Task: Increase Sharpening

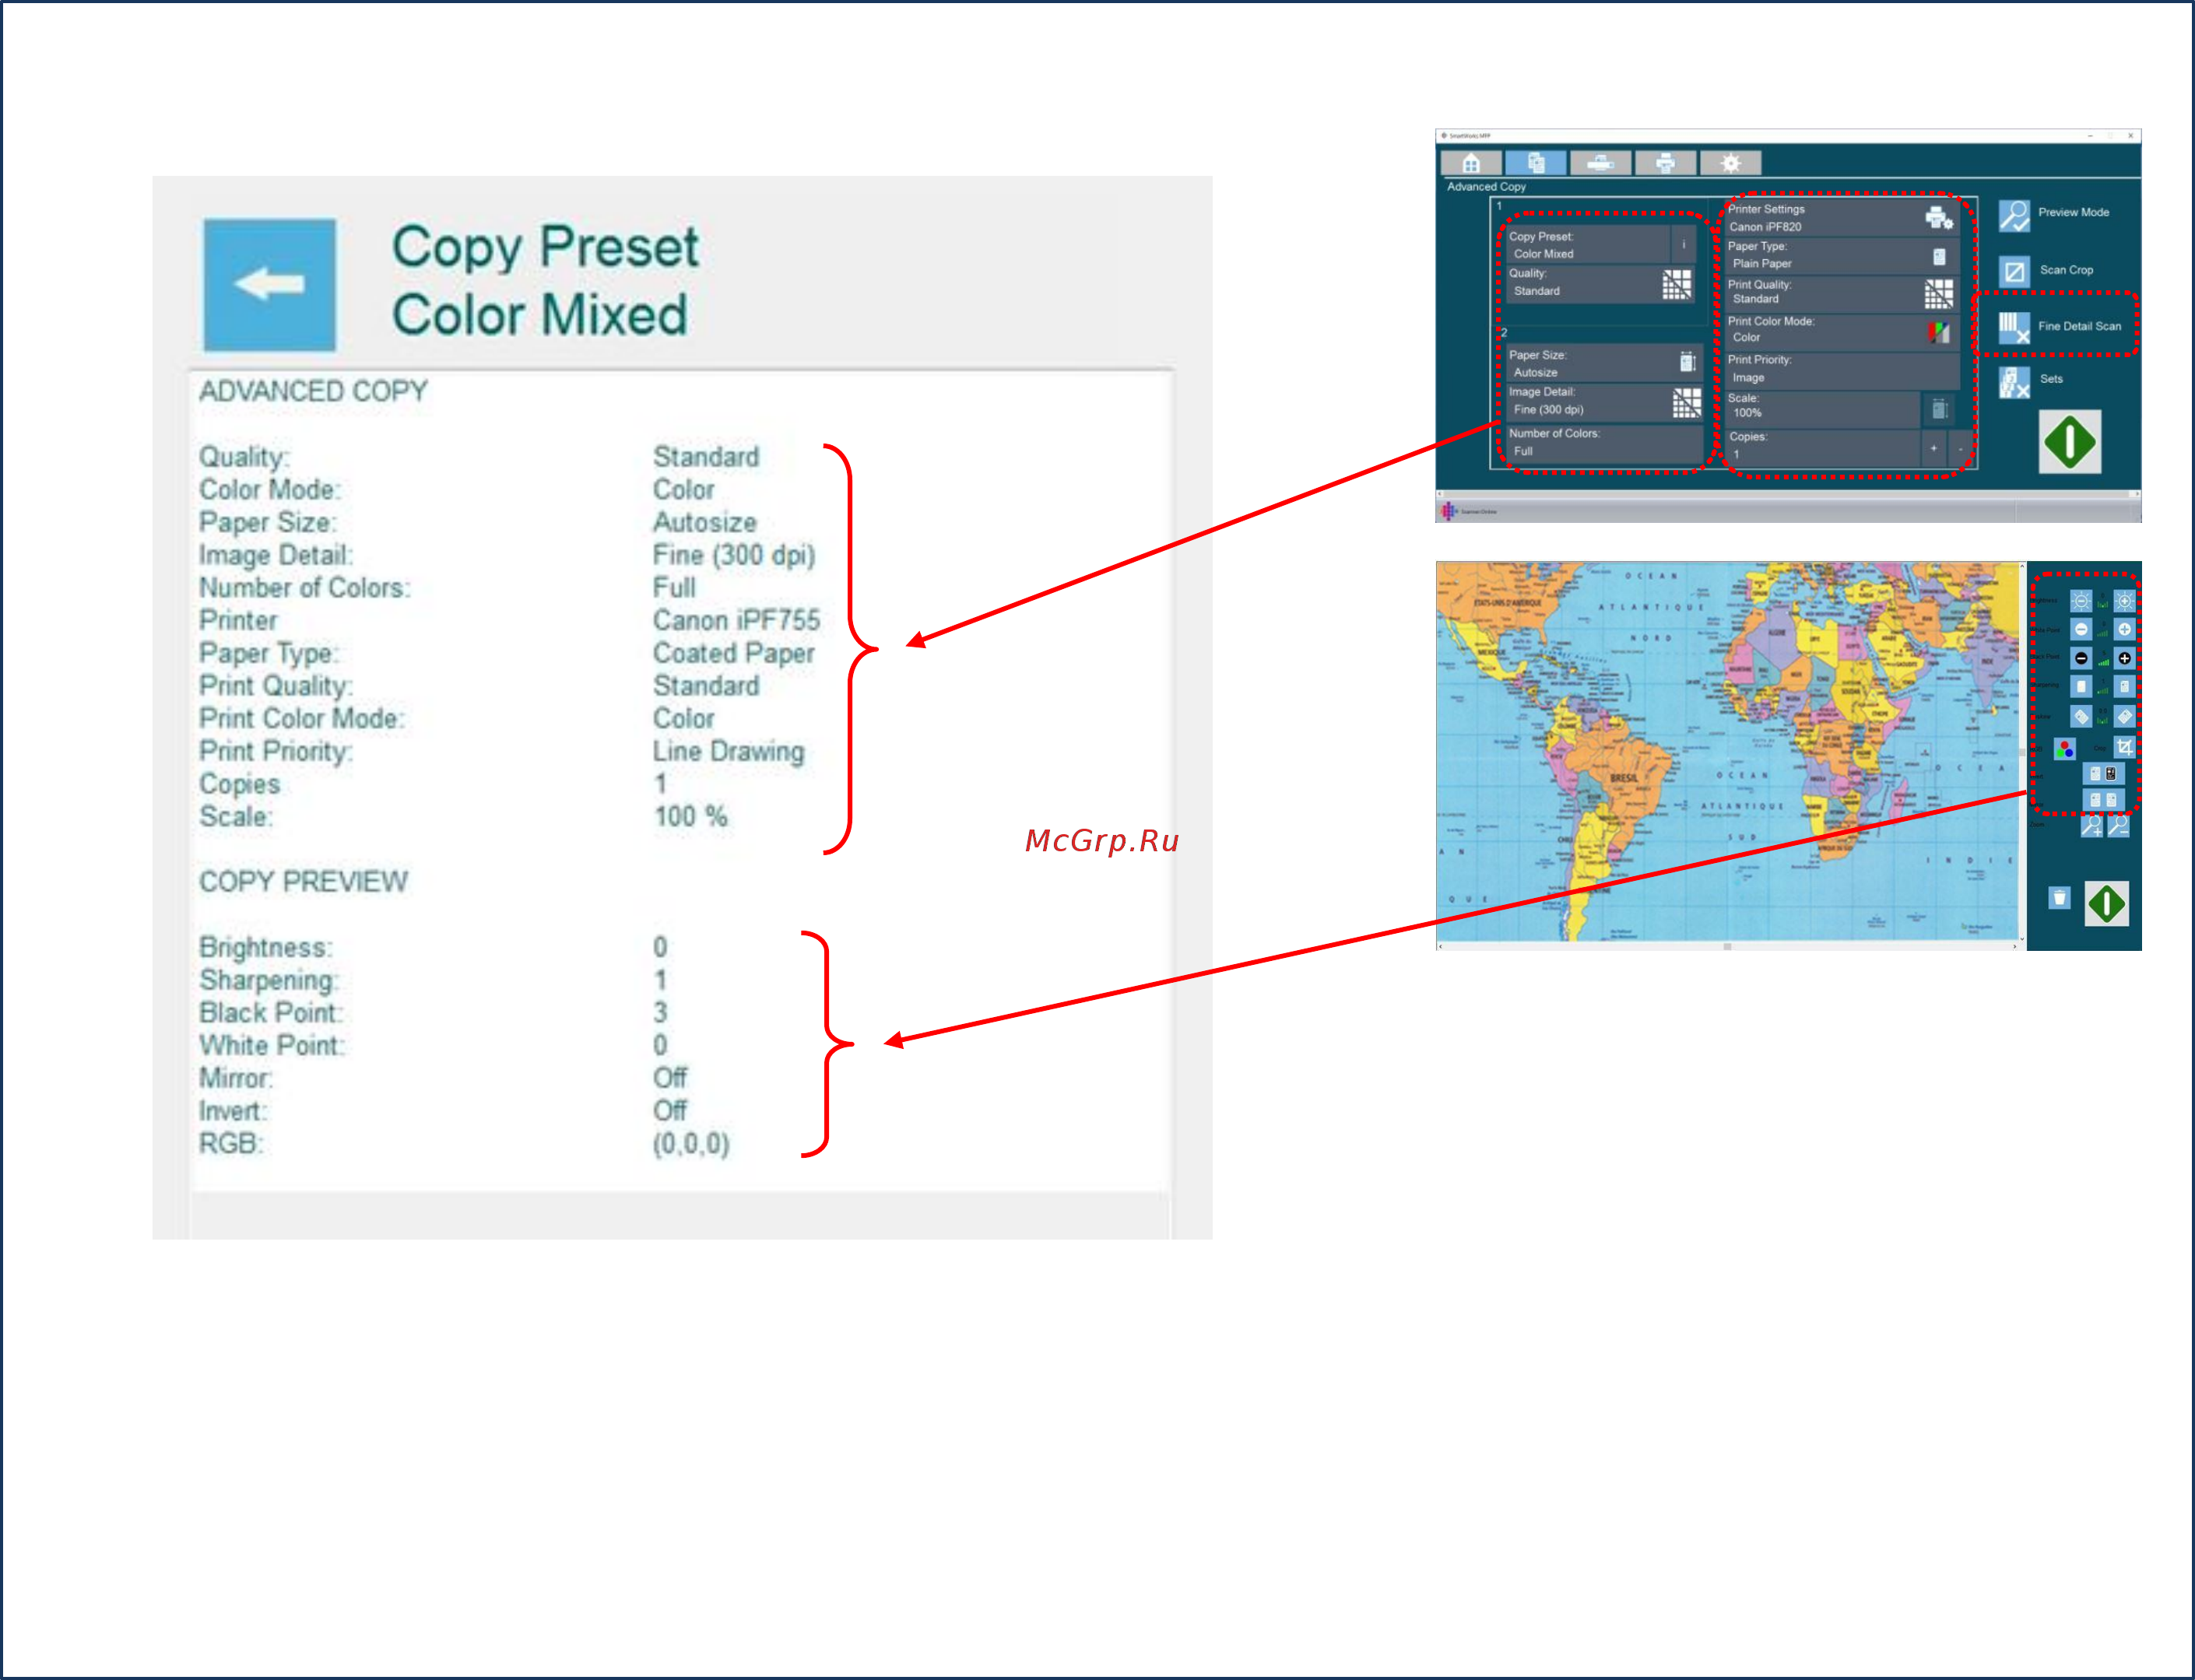Action: (2125, 687)
